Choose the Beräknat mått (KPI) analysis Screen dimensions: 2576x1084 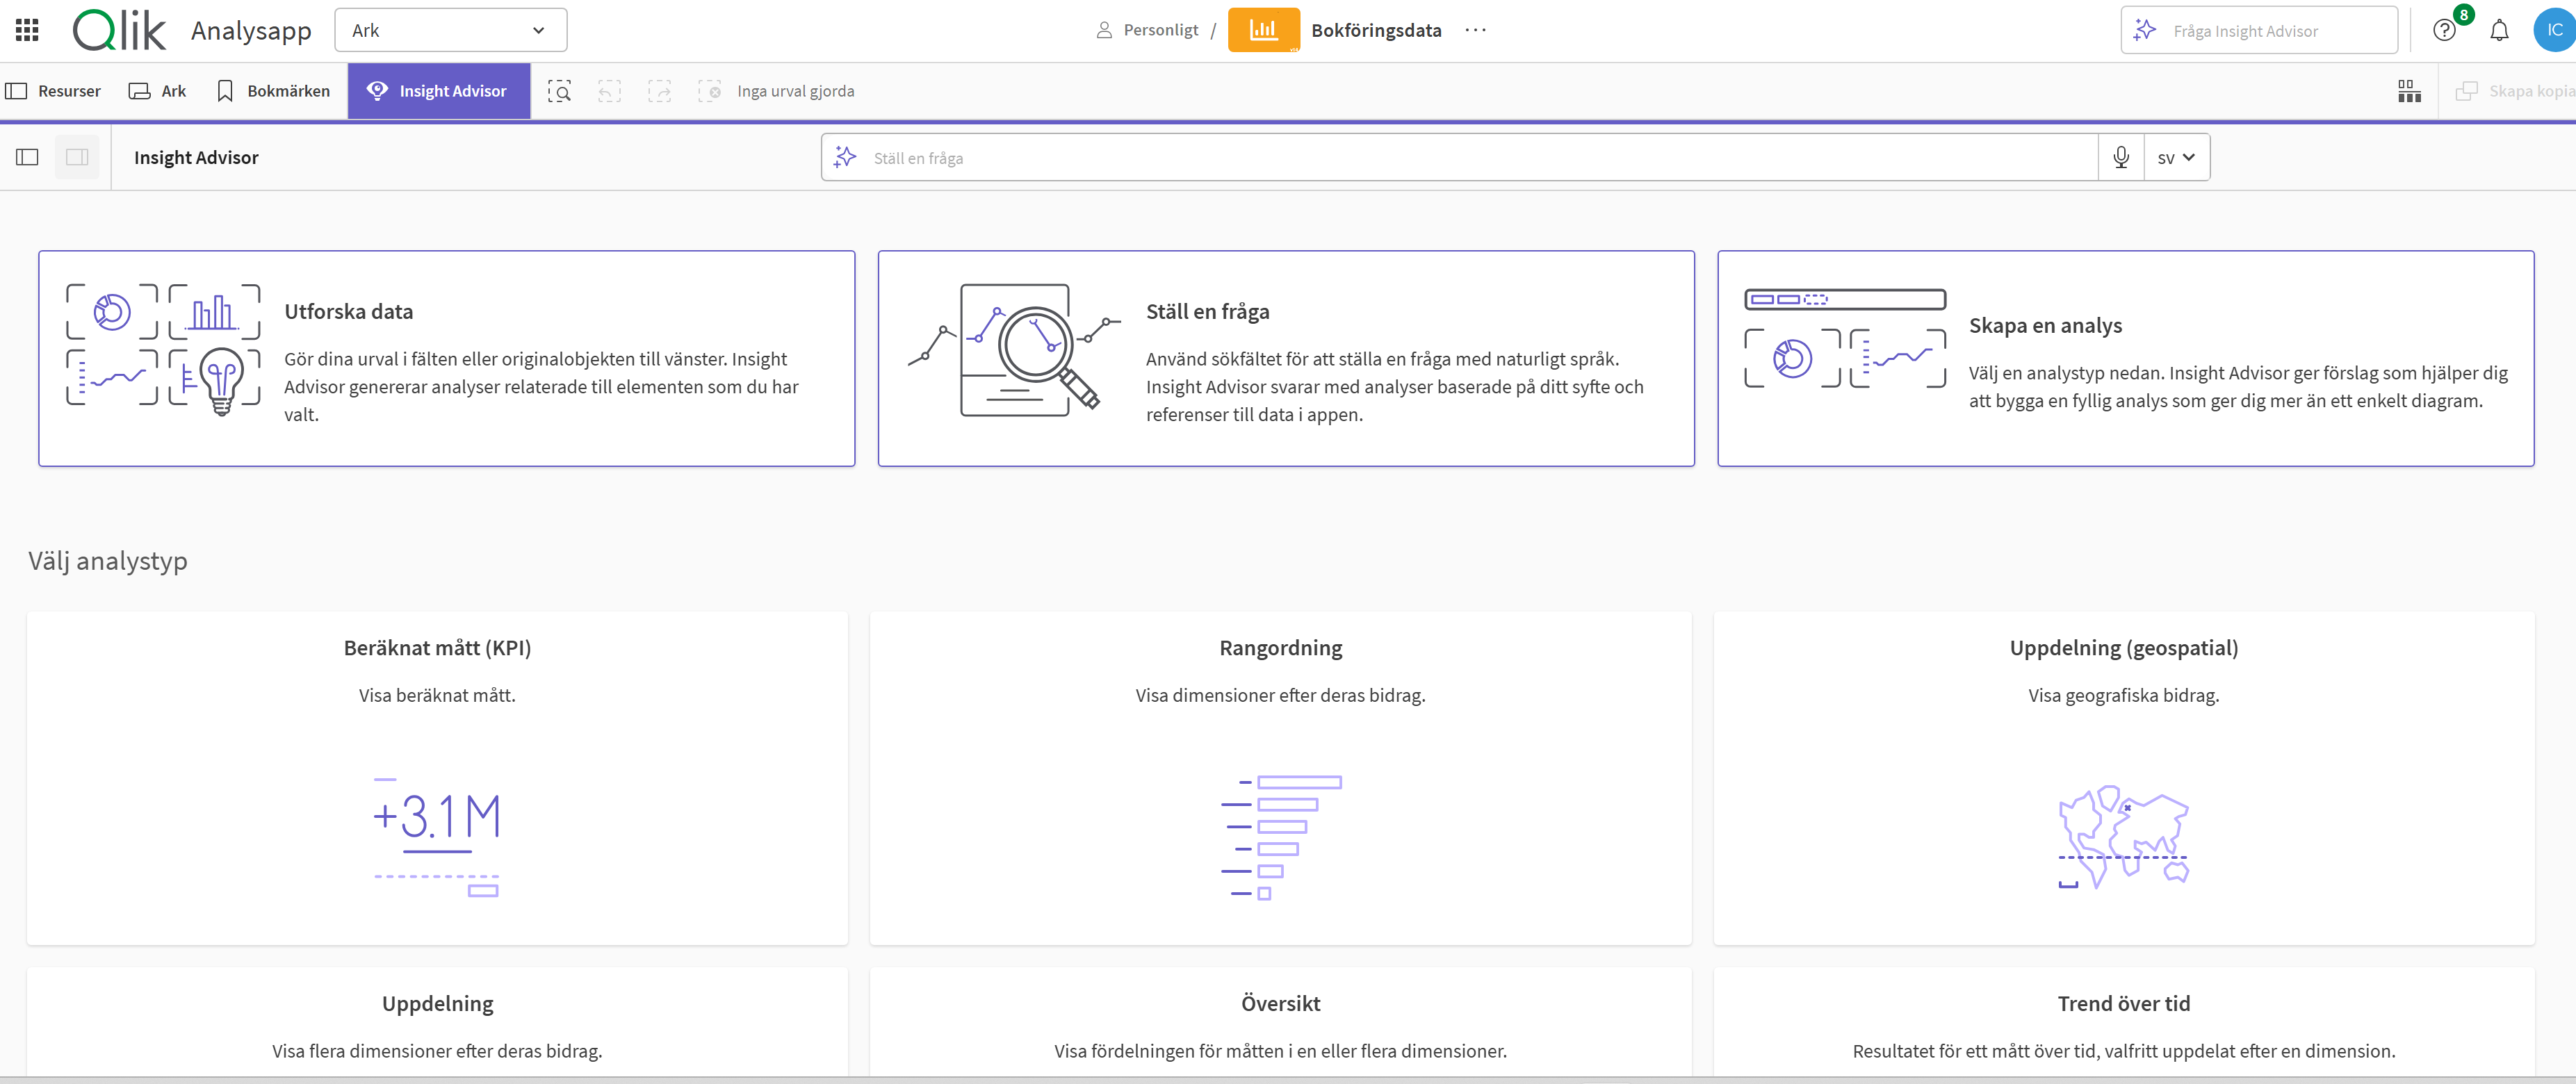click(x=437, y=778)
